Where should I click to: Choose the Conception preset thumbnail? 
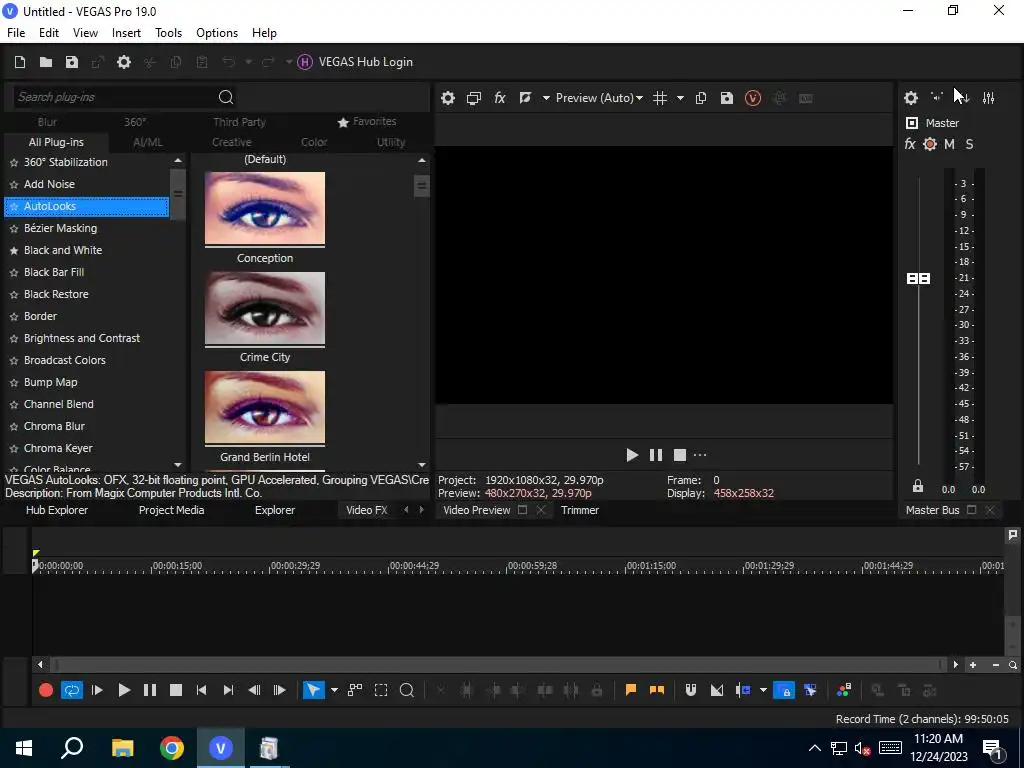(264, 209)
